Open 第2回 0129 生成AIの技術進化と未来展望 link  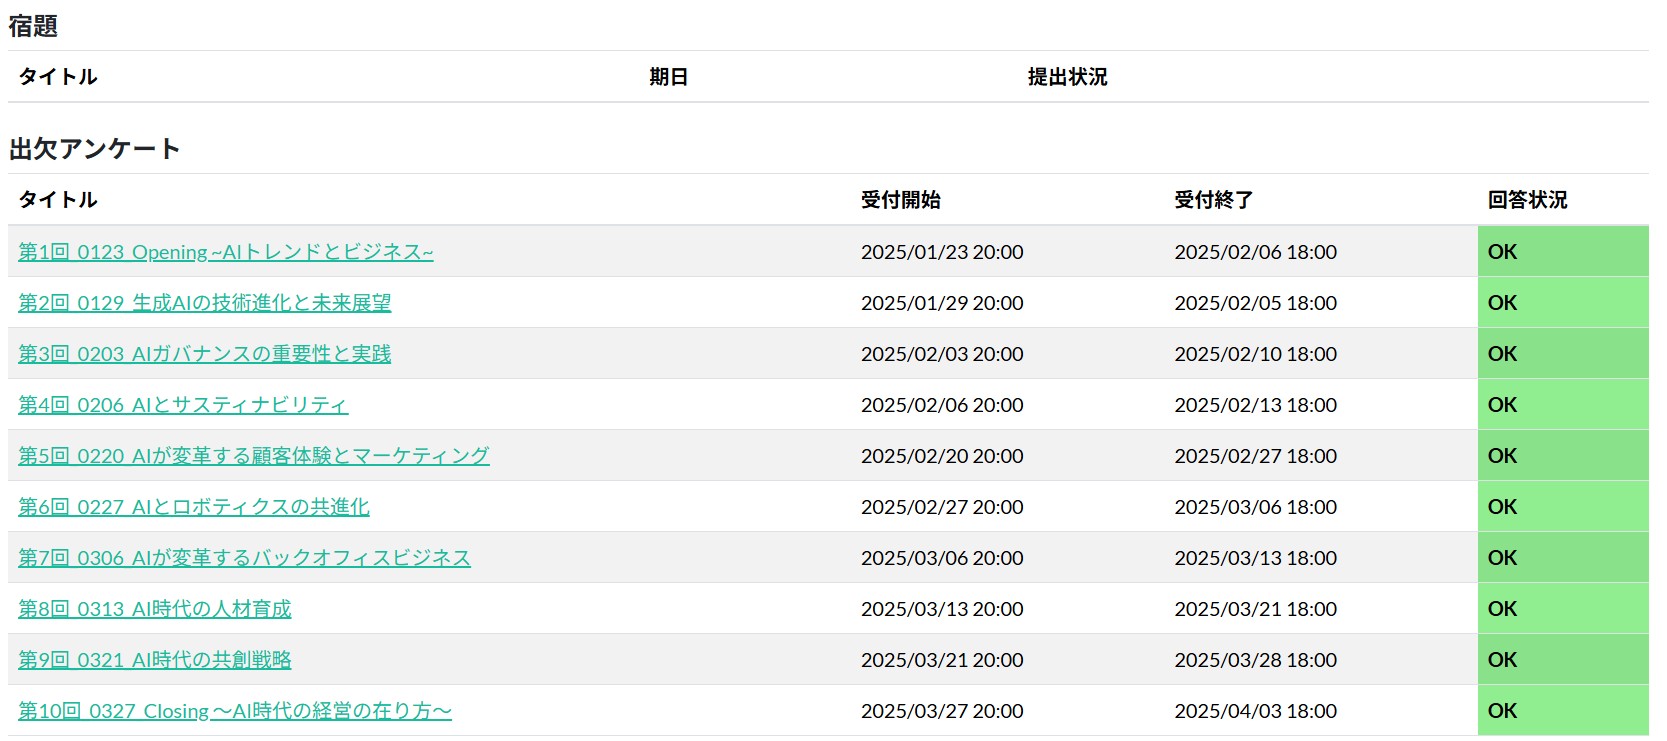pyautogui.click(x=204, y=303)
